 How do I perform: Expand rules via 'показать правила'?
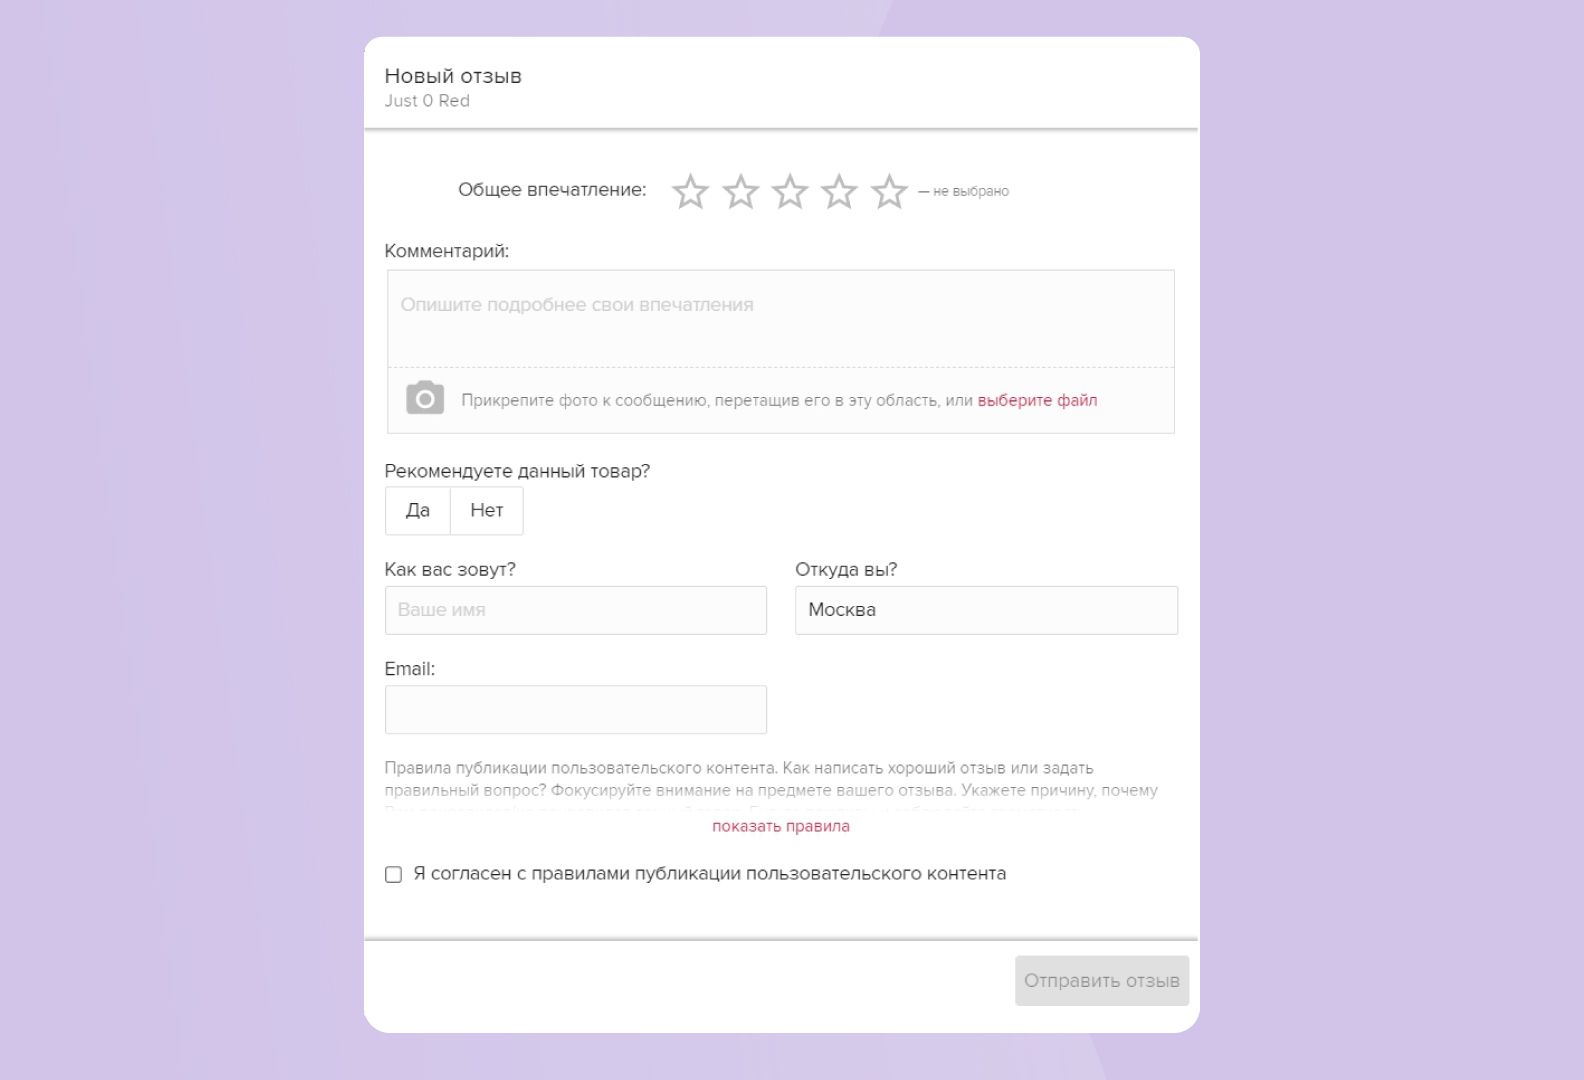point(781,827)
